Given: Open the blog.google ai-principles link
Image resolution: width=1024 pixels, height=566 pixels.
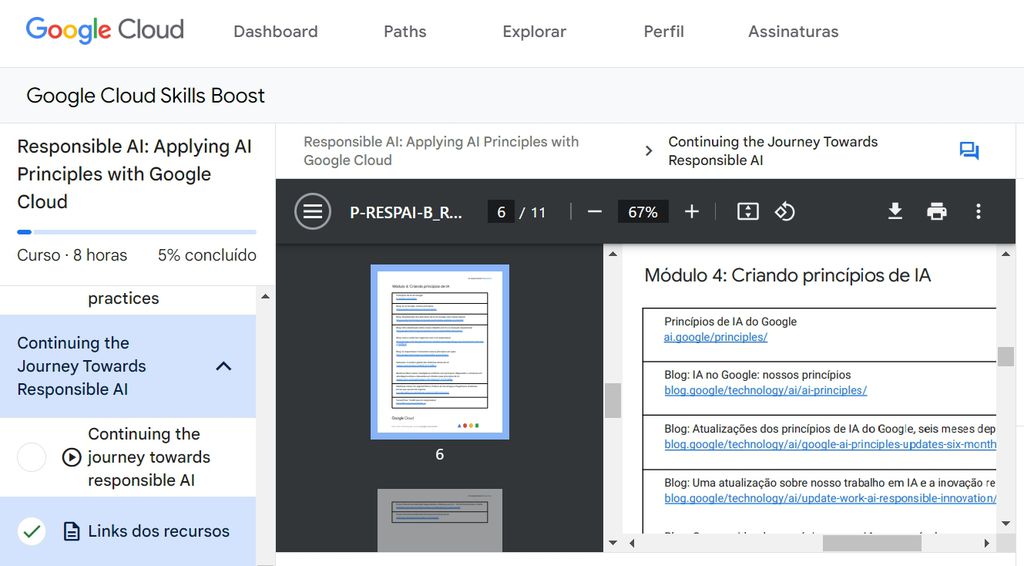Looking at the screenshot, I should 765,390.
